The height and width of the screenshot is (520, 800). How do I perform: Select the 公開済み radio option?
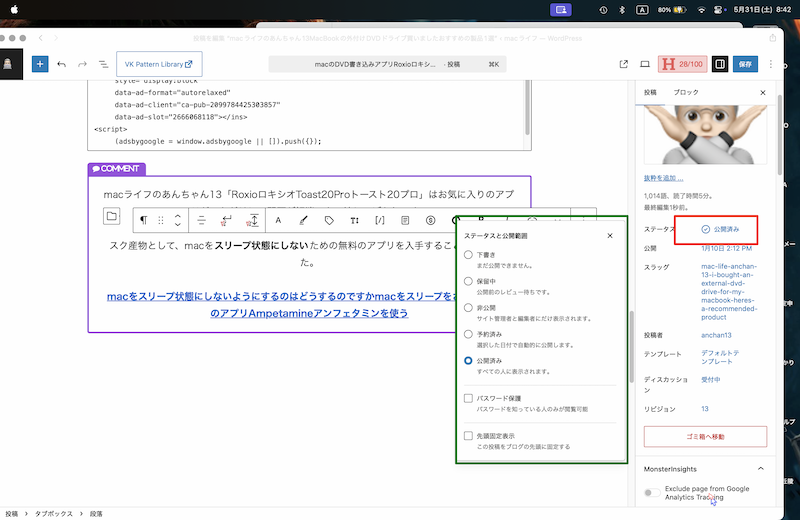468,360
